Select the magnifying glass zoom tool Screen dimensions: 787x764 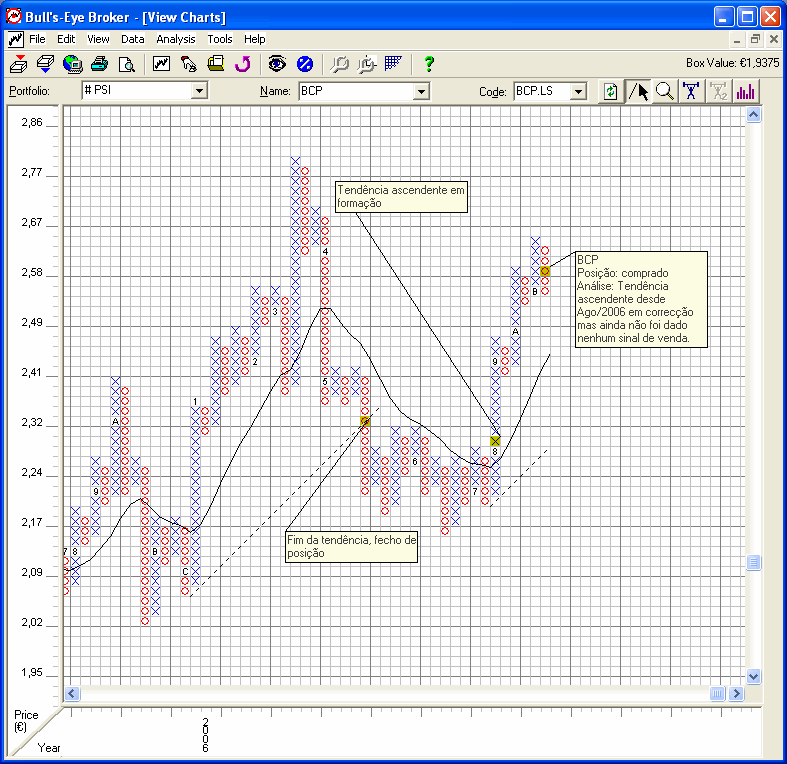tap(665, 91)
